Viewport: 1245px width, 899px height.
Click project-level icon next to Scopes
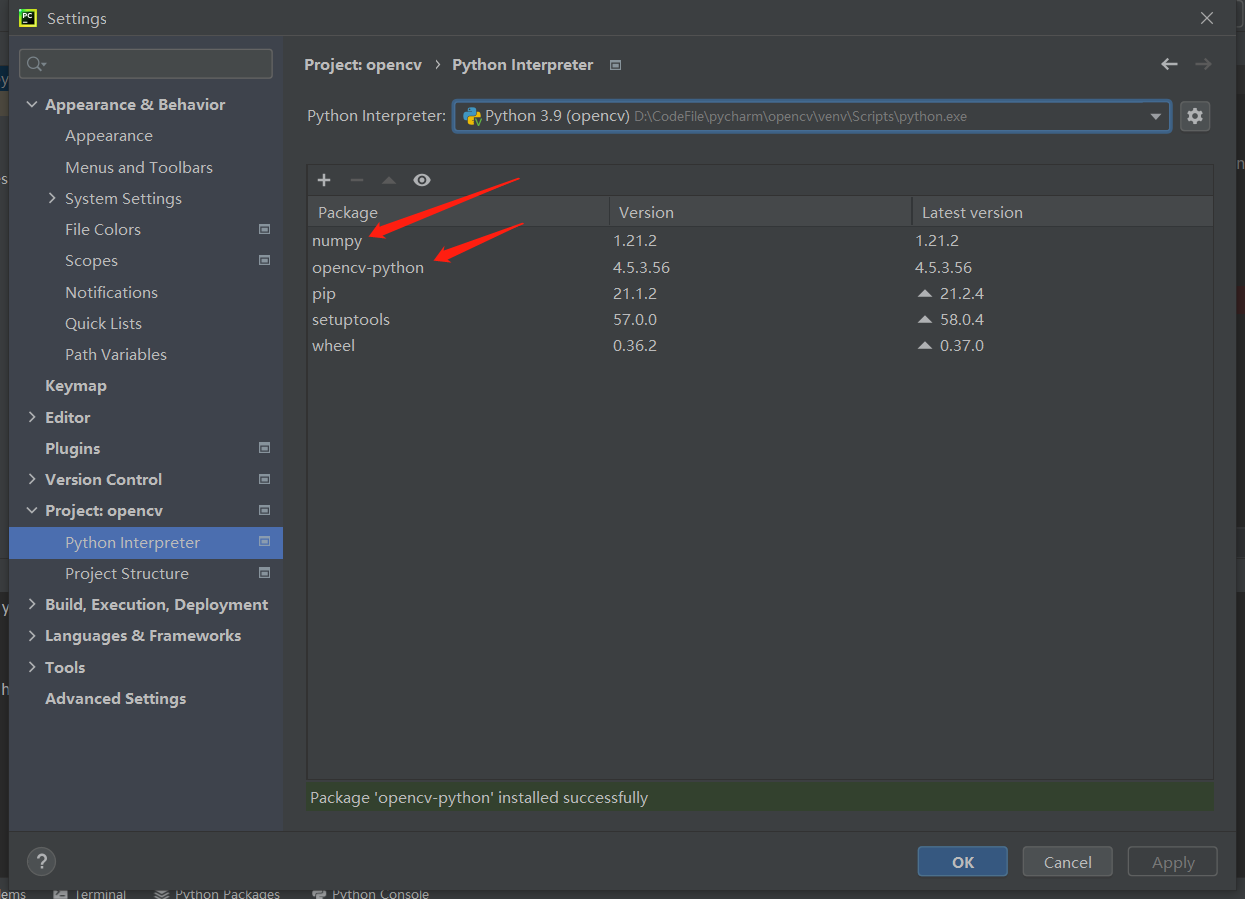coord(264,260)
